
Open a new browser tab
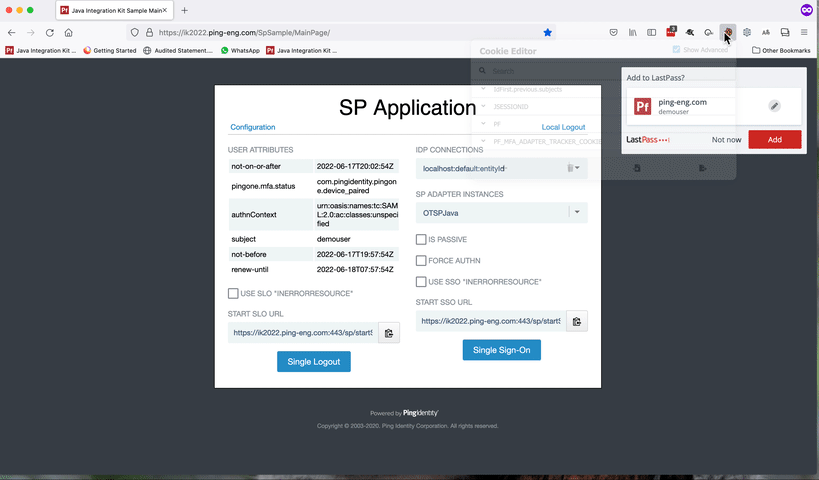coord(184,10)
